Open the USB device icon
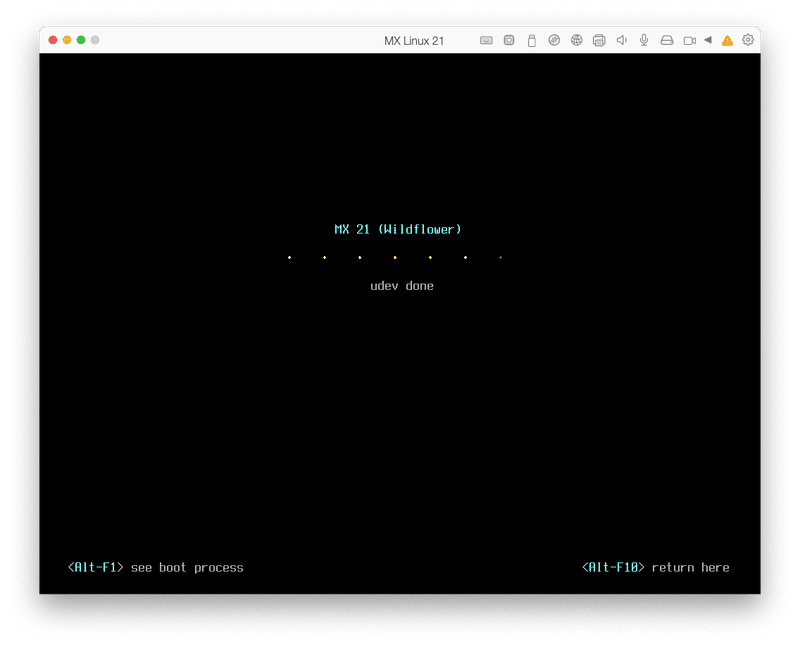This screenshot has height=646, width=800. [532, 40]
